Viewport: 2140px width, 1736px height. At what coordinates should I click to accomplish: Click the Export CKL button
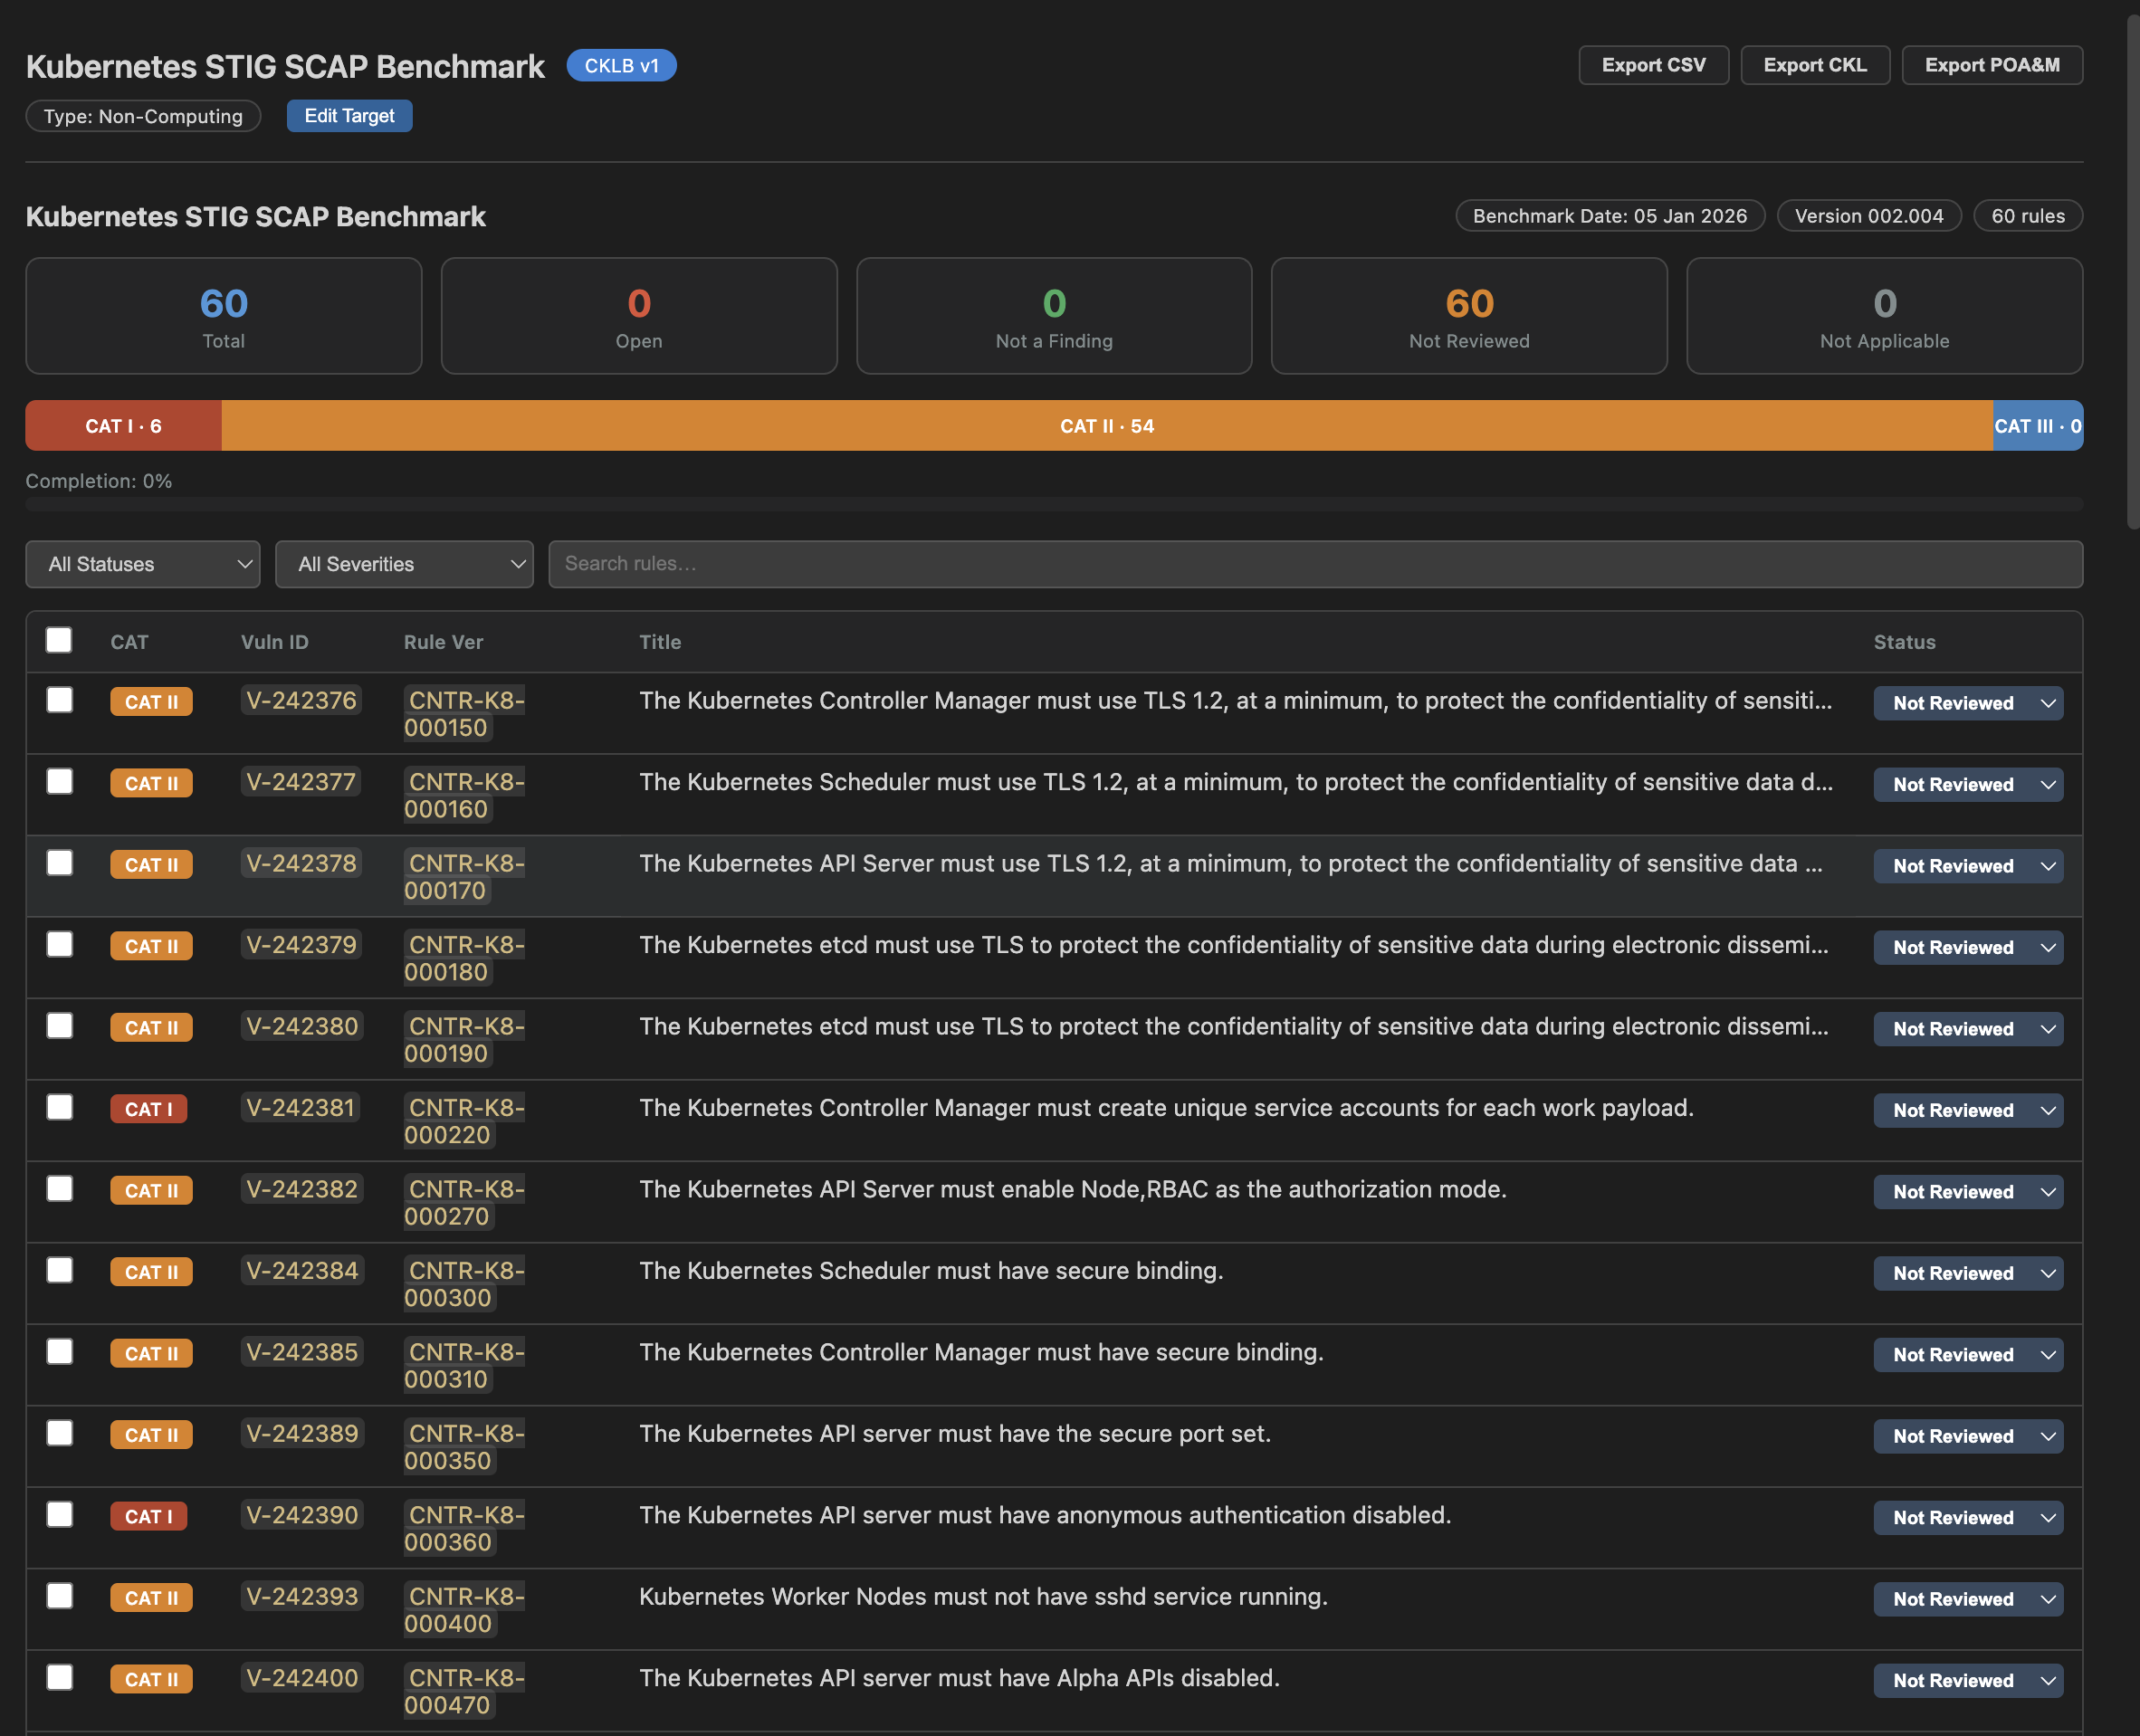coord(1815,64)
